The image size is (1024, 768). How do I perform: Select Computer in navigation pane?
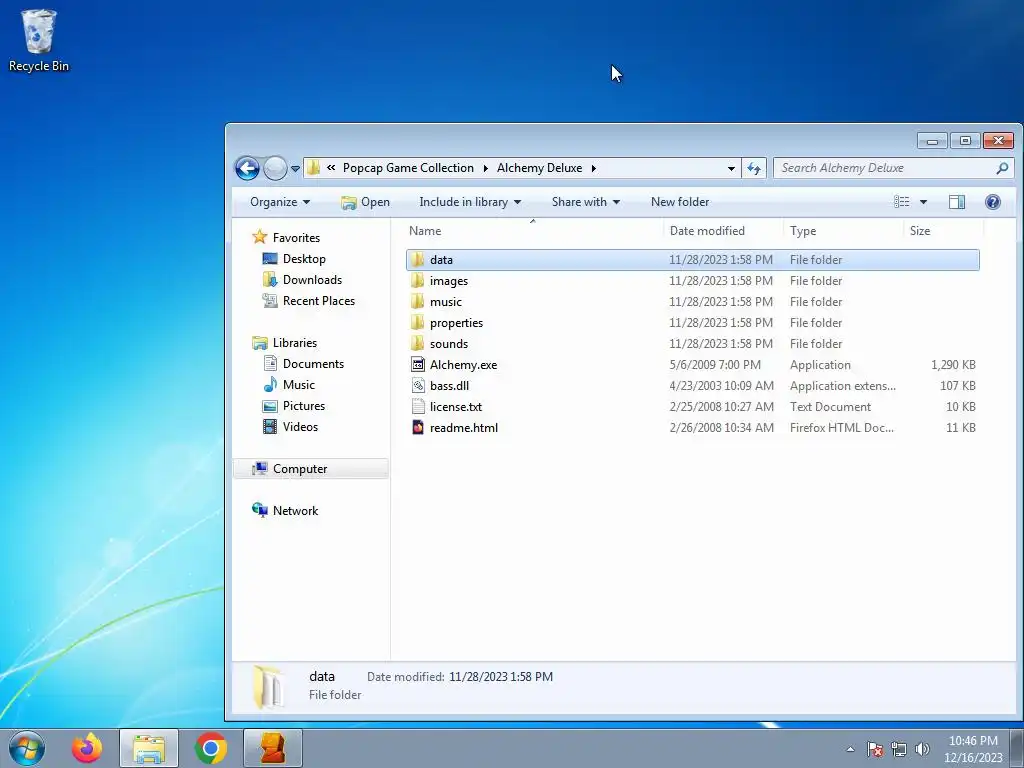[300, 469]
